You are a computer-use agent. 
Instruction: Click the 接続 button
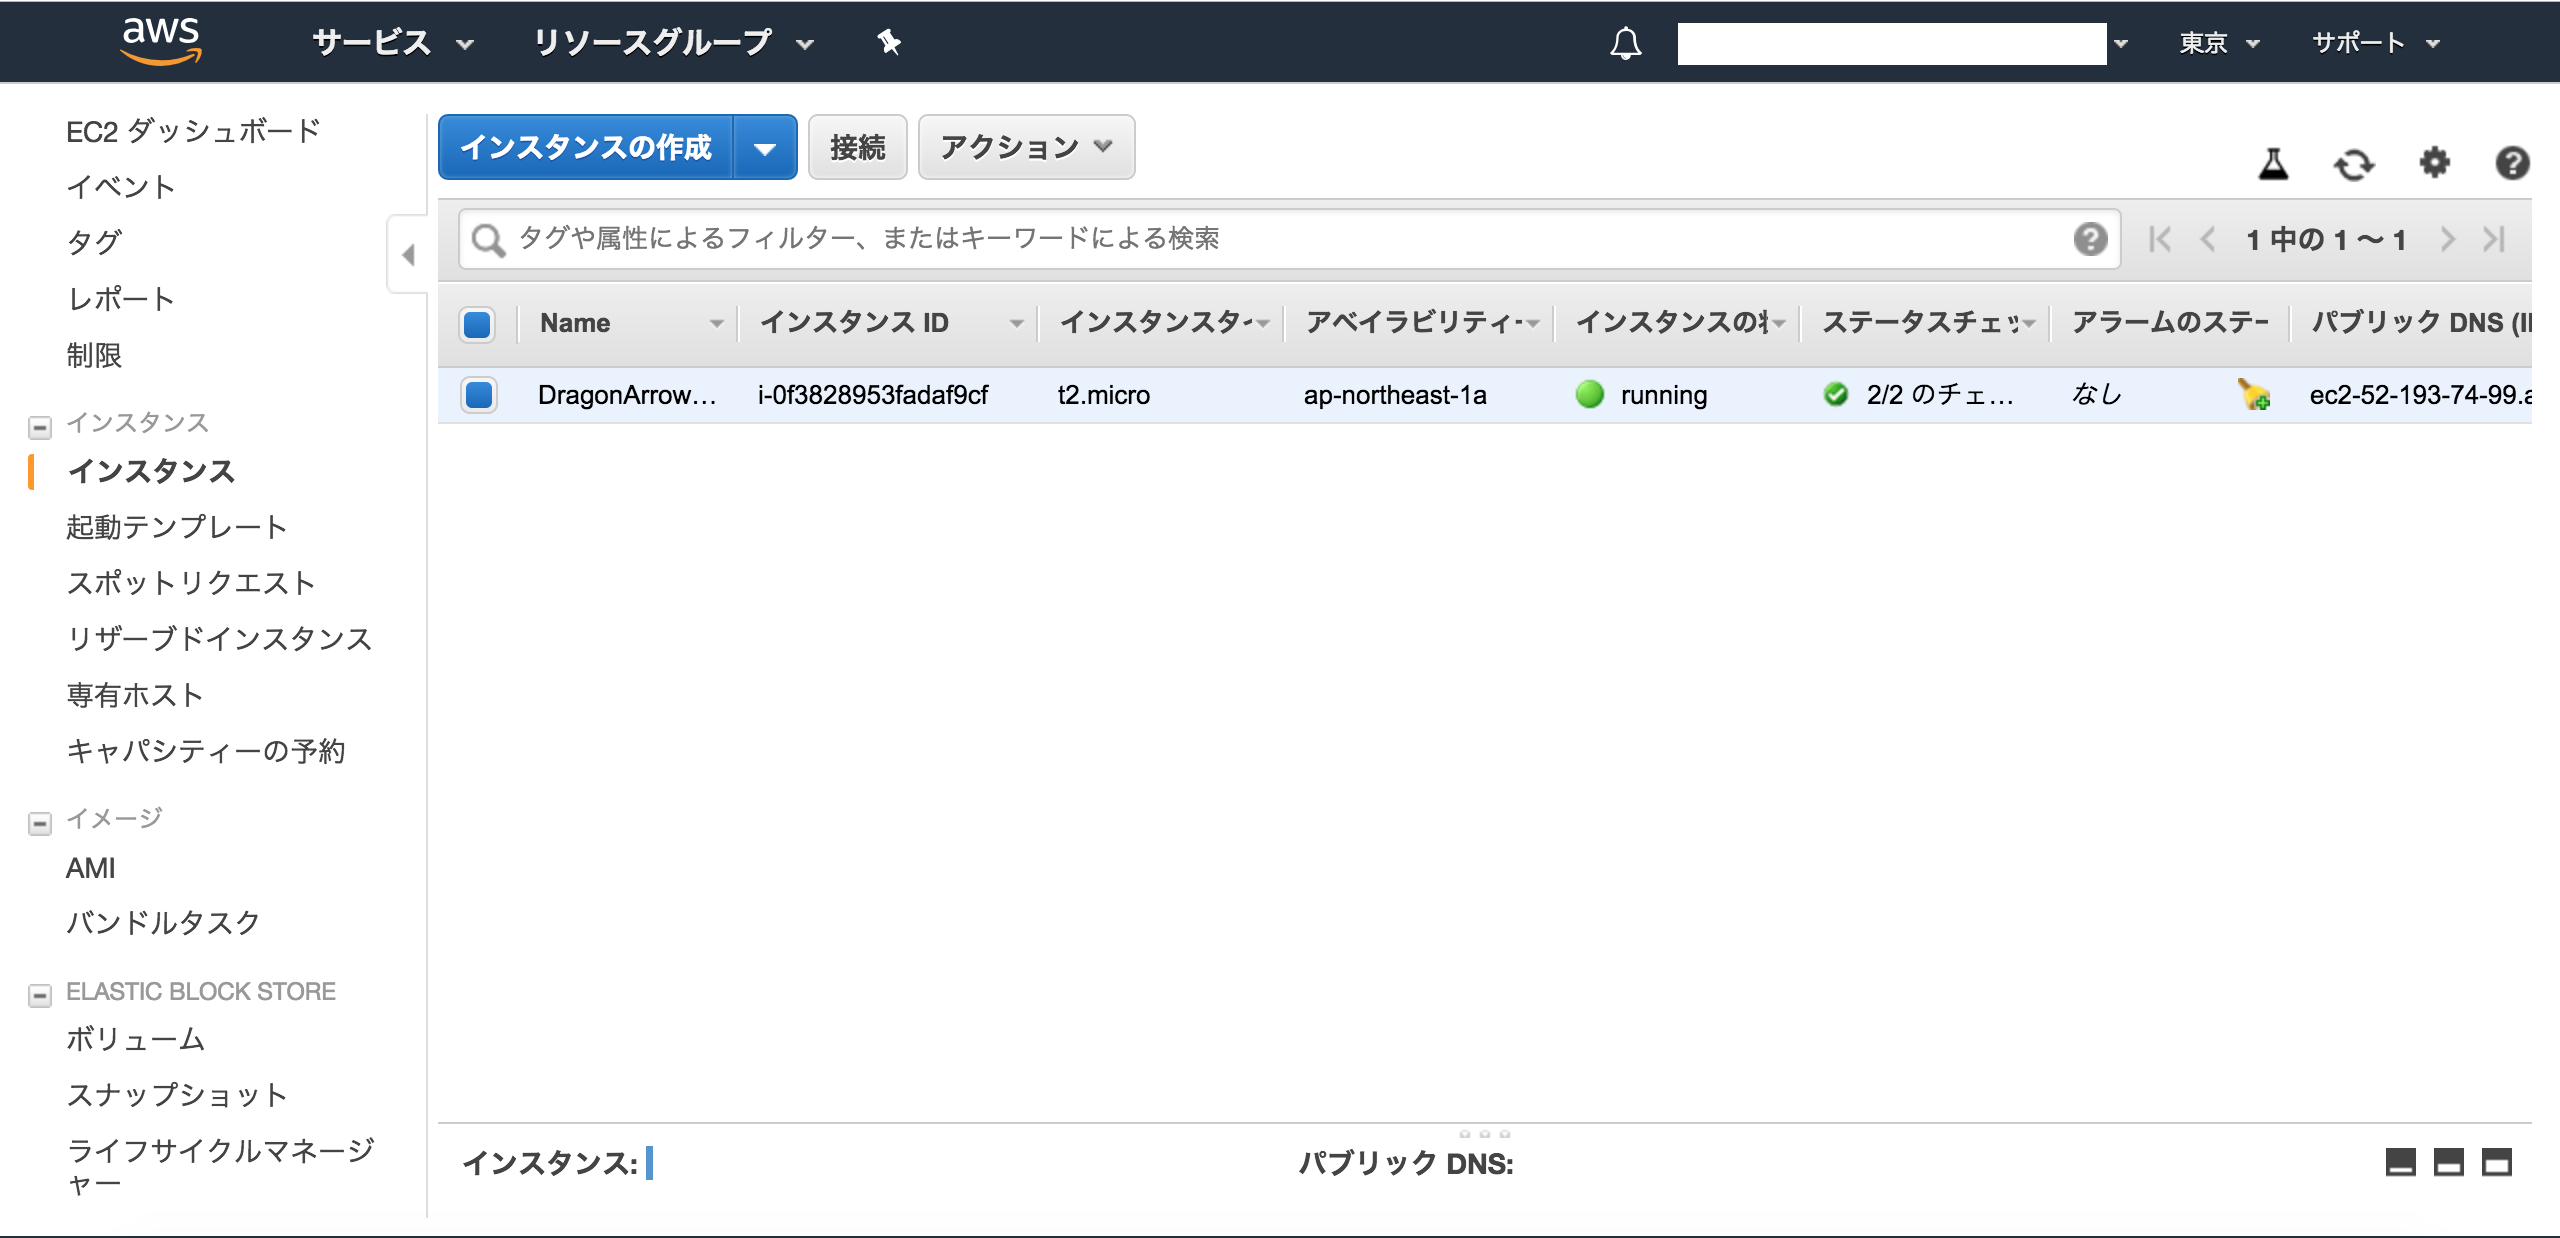click(x=857, y=148)
